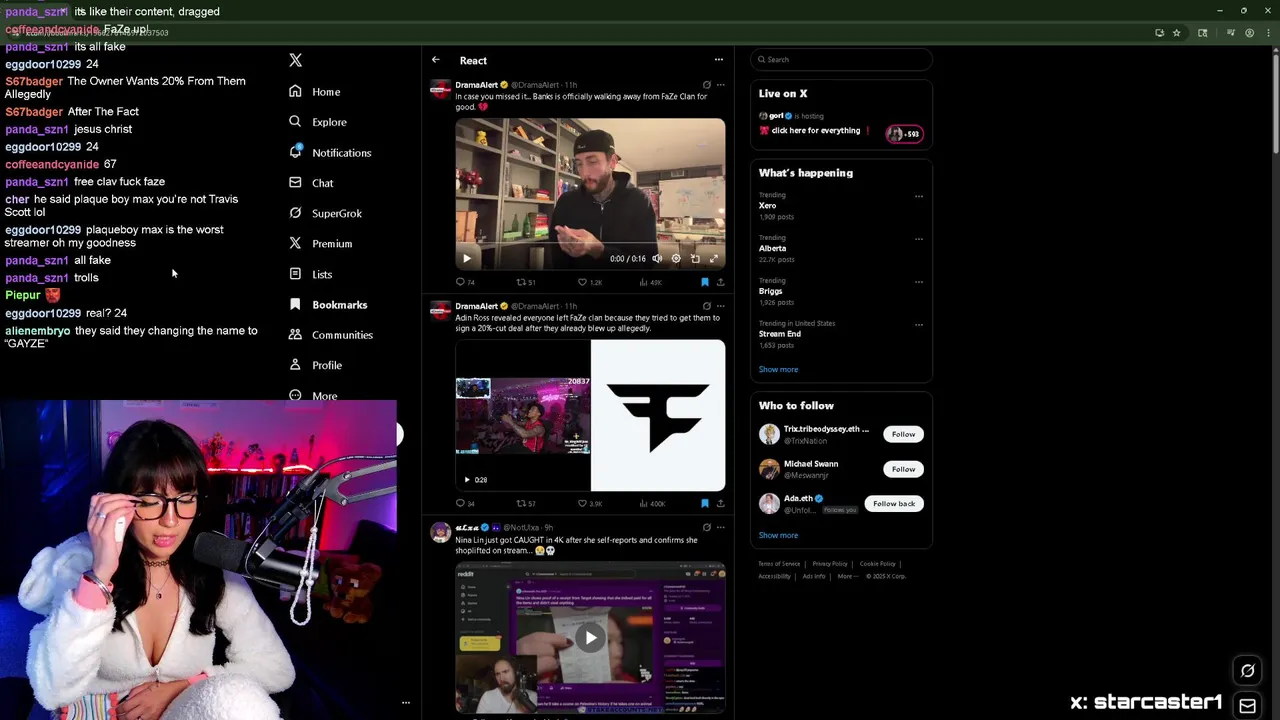
Task: Open options for Alberta trend
Action: click(x=919, y=239)
